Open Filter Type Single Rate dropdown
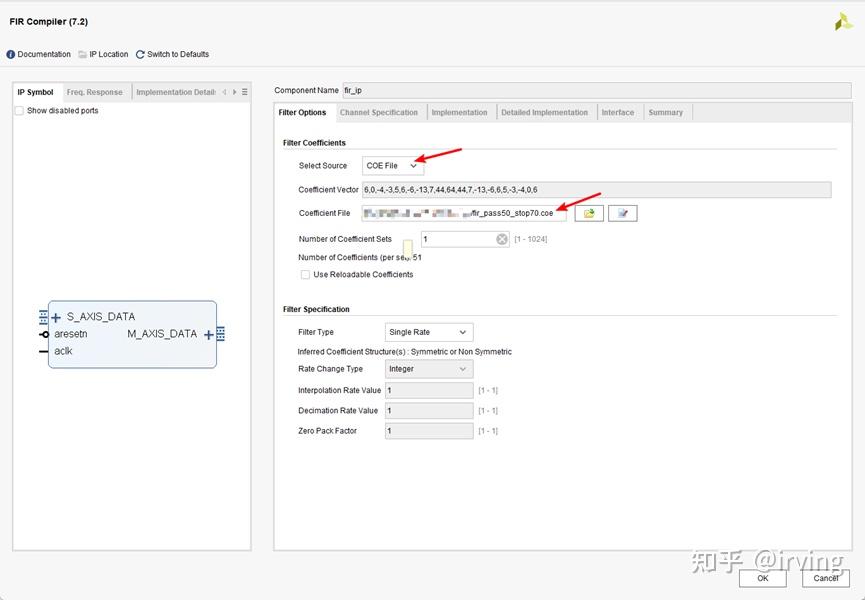 coord(429,332)
